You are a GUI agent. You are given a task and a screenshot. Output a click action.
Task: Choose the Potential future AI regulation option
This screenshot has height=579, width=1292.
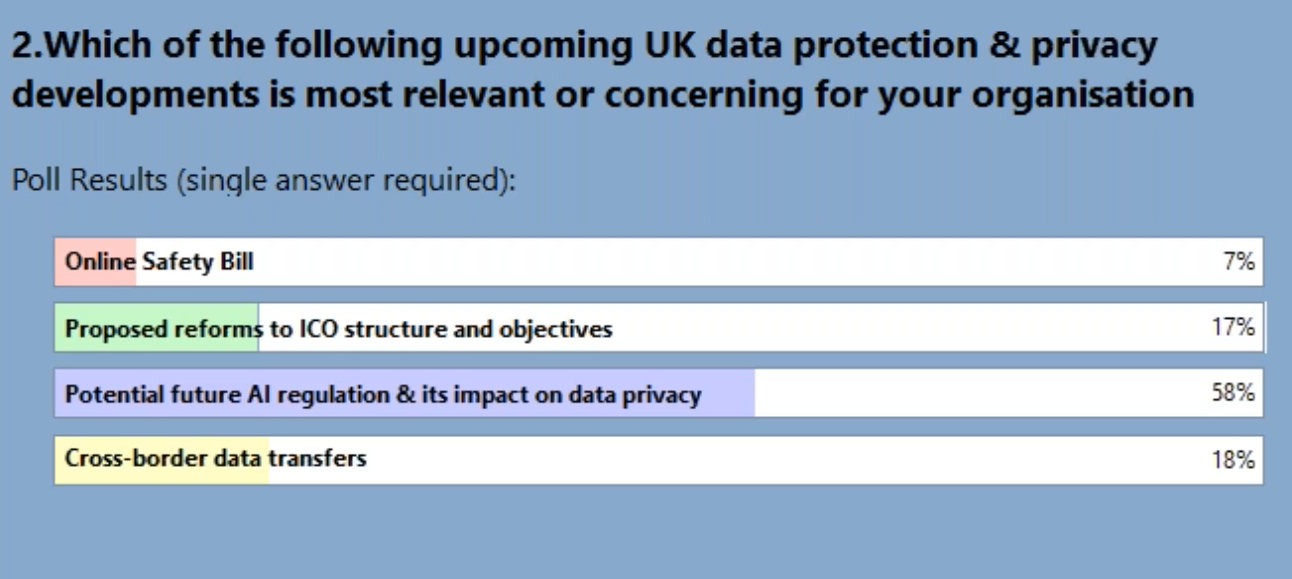click(x=383, y=395)
